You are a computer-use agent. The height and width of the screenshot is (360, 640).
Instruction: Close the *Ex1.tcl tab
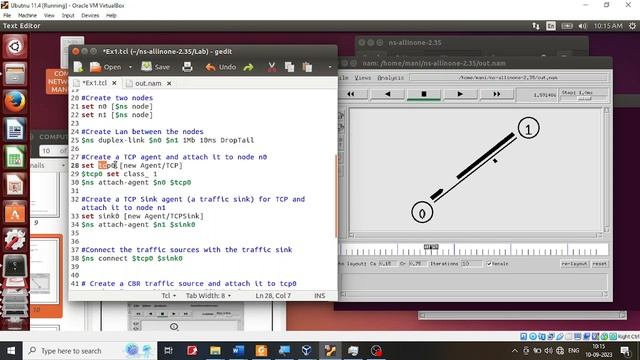pyautogui.click(x=115, y=83)
